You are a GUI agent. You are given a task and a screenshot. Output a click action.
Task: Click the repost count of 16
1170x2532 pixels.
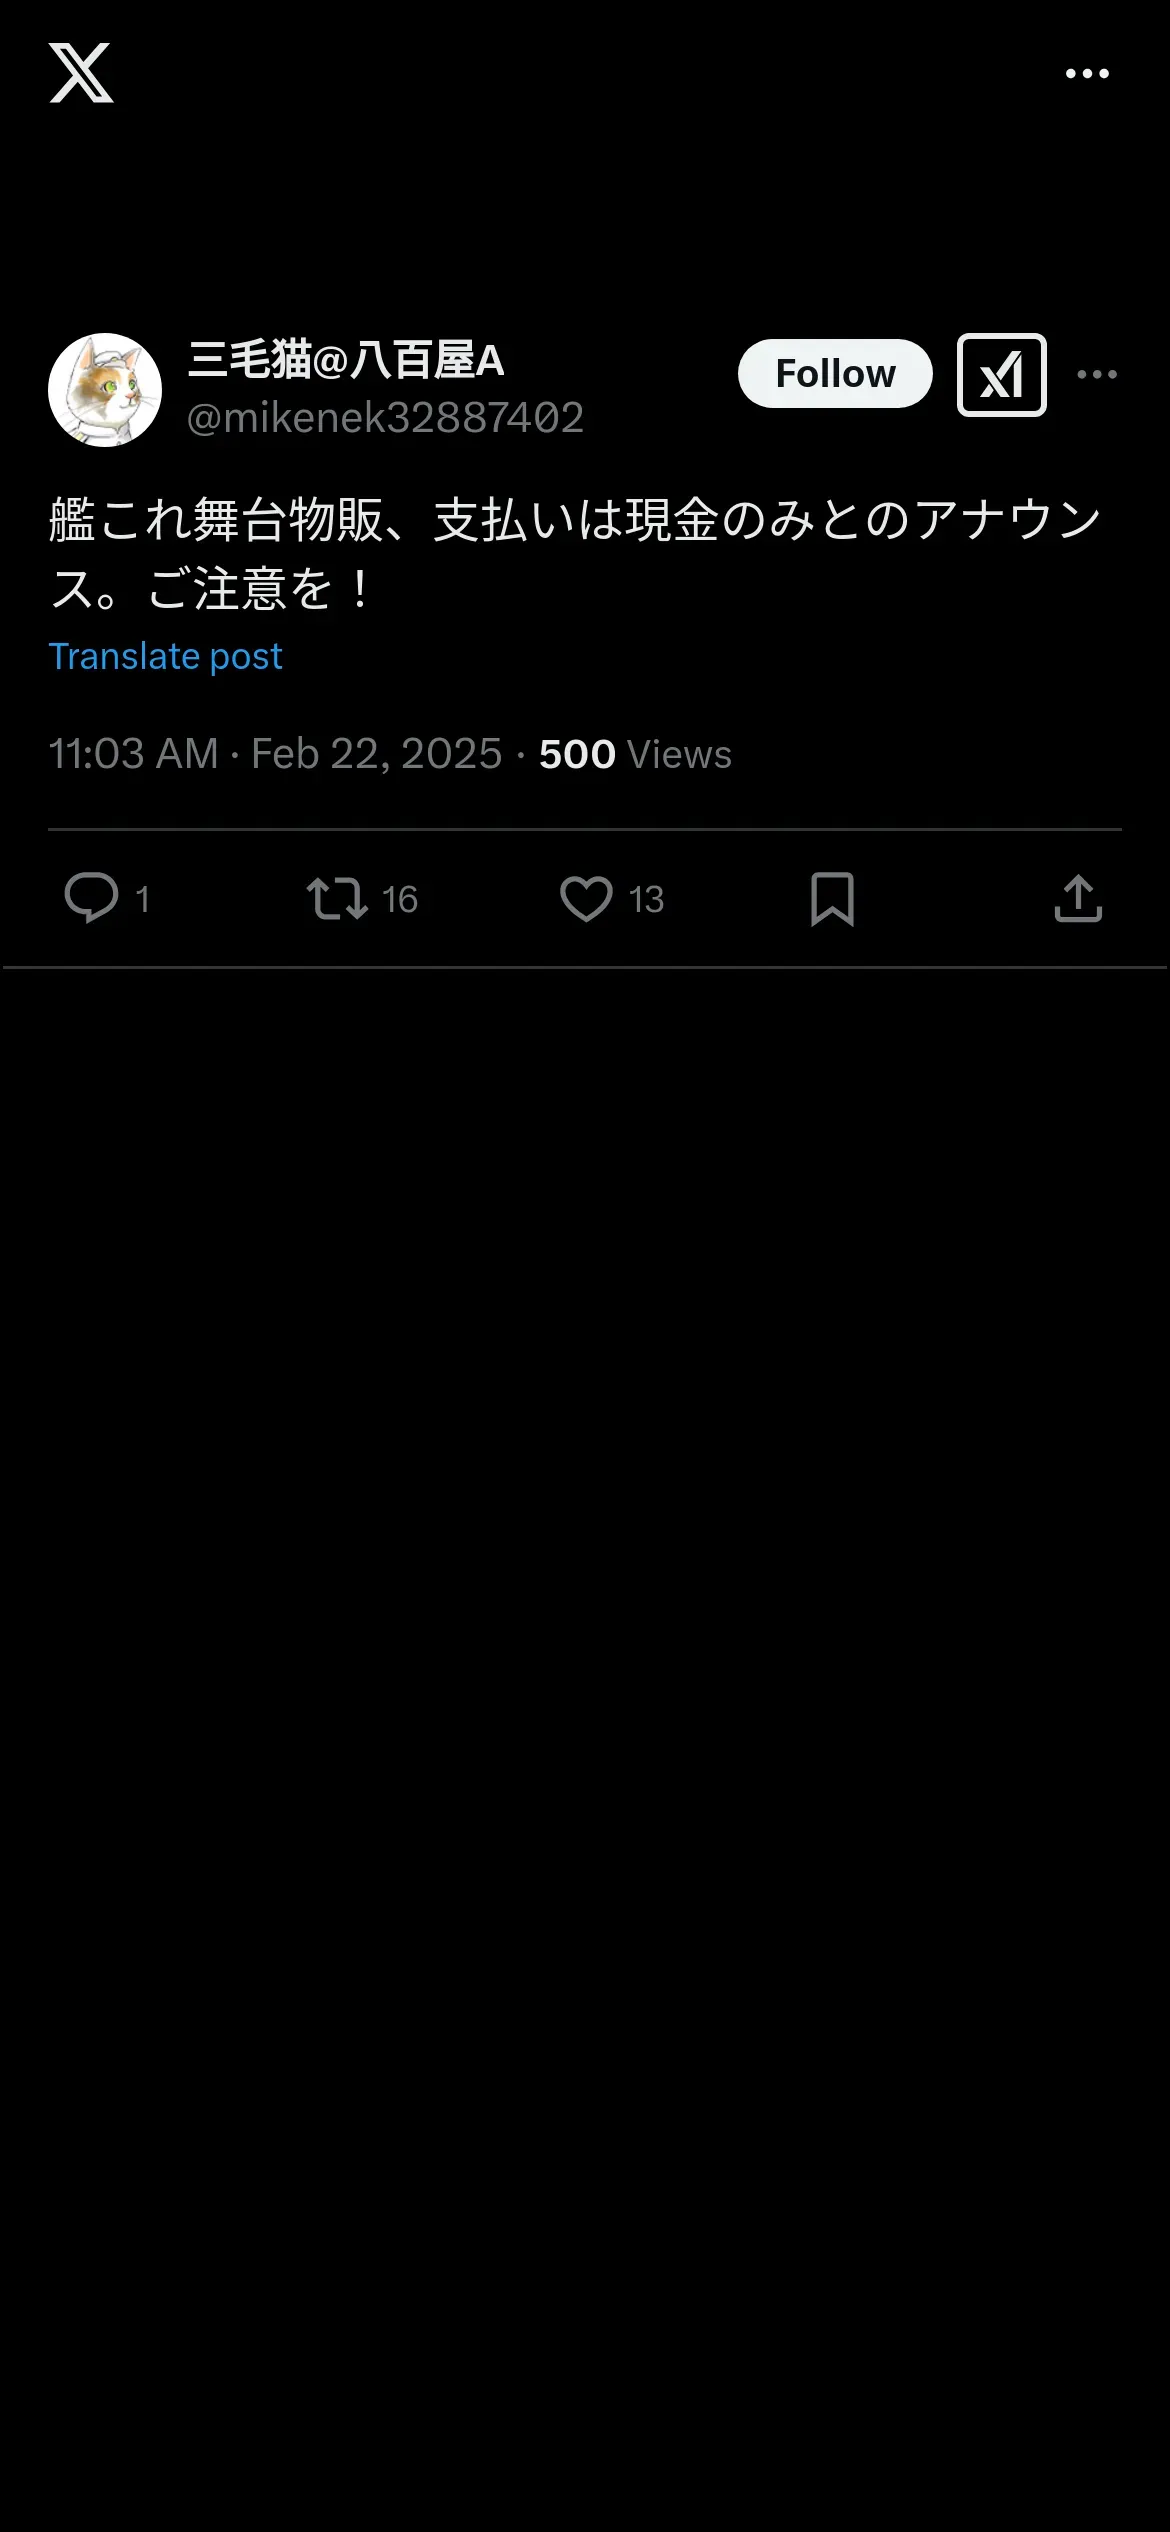(400, 900)
